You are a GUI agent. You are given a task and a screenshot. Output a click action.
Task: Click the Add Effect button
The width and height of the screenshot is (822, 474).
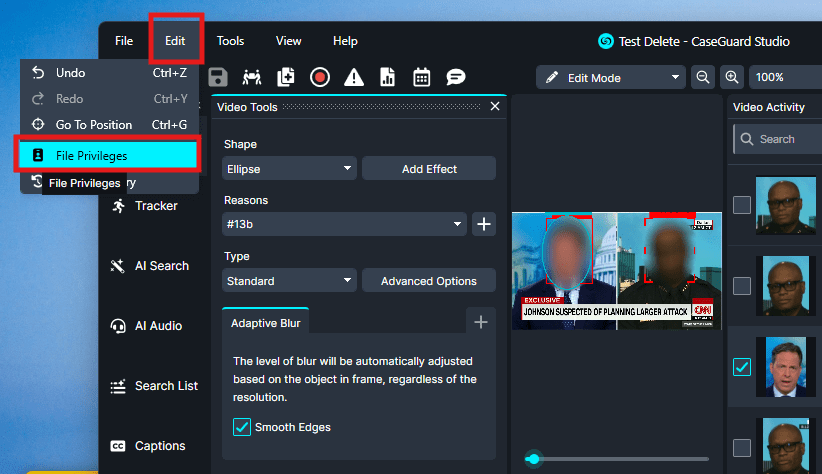(x=429, y=169)
